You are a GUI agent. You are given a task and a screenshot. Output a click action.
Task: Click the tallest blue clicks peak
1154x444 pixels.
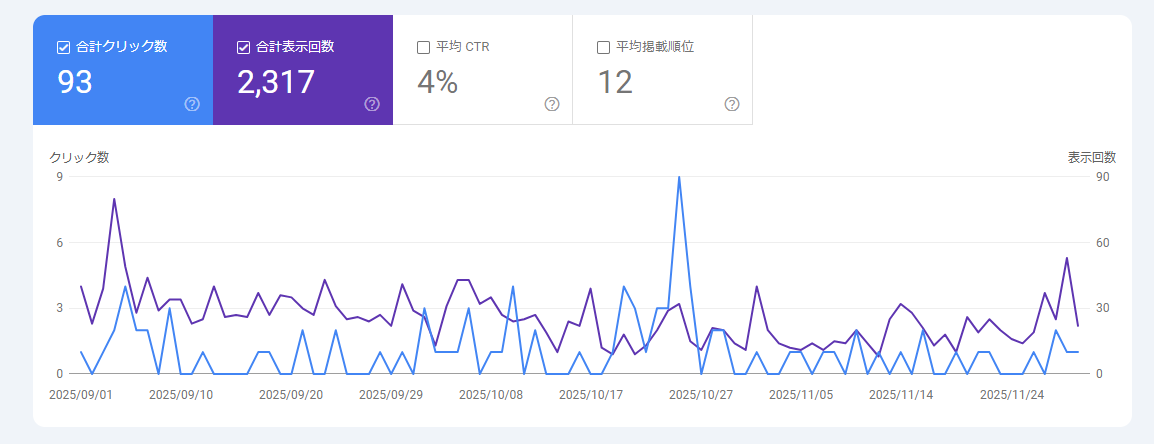tap(679, 178)
